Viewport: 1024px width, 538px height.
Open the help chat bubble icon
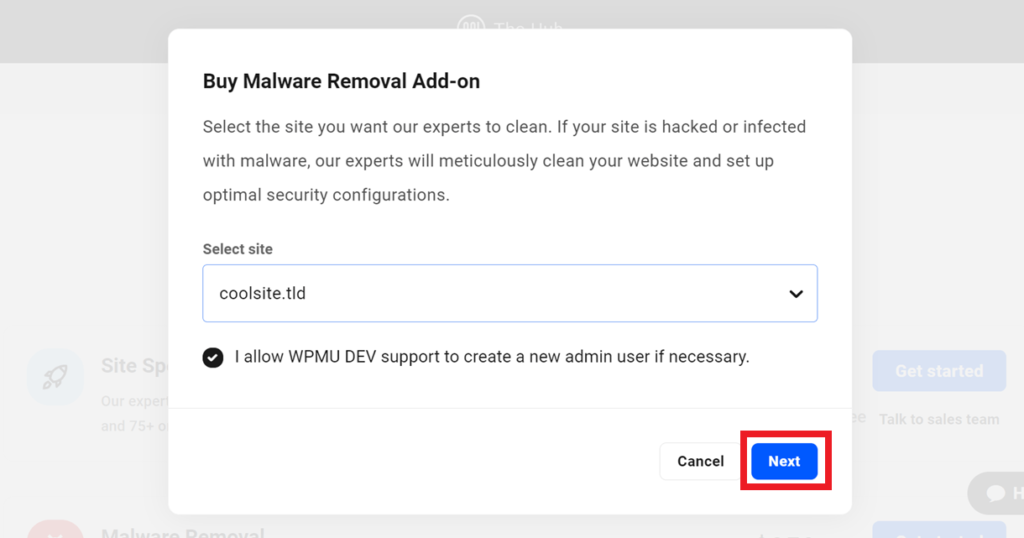tap(996, 493)
